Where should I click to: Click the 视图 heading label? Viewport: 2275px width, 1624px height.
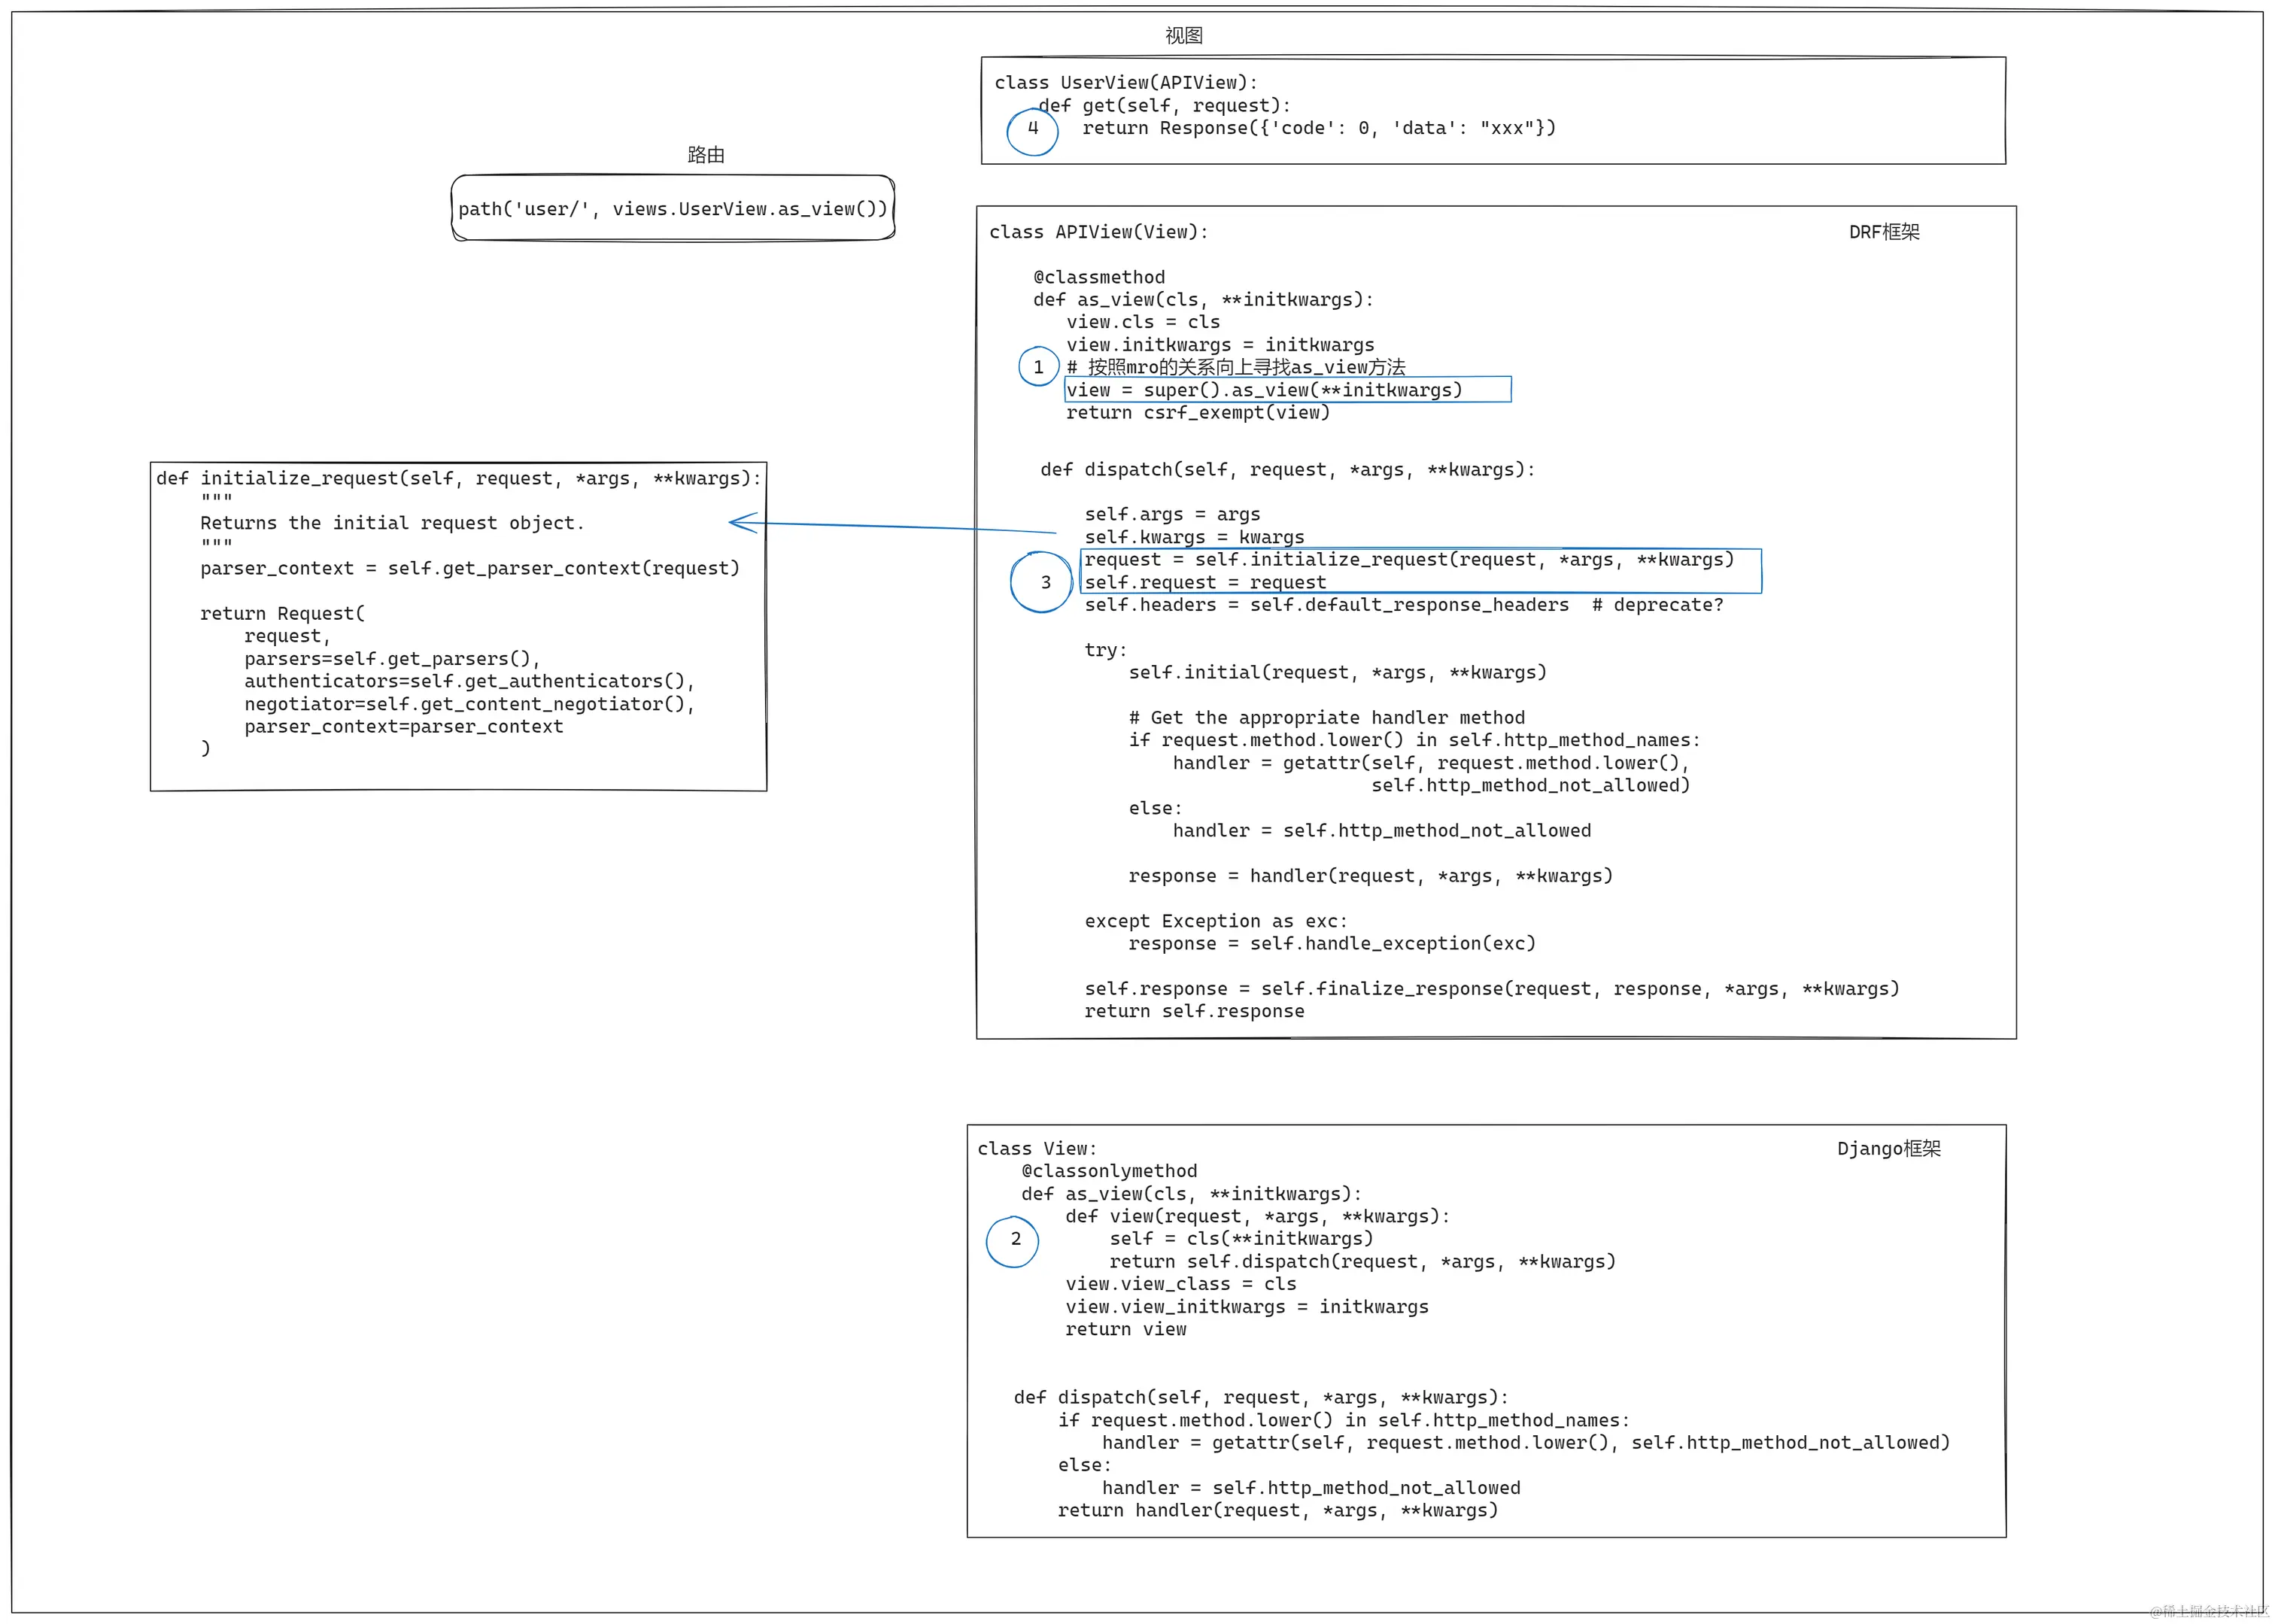pos(1183,36)
